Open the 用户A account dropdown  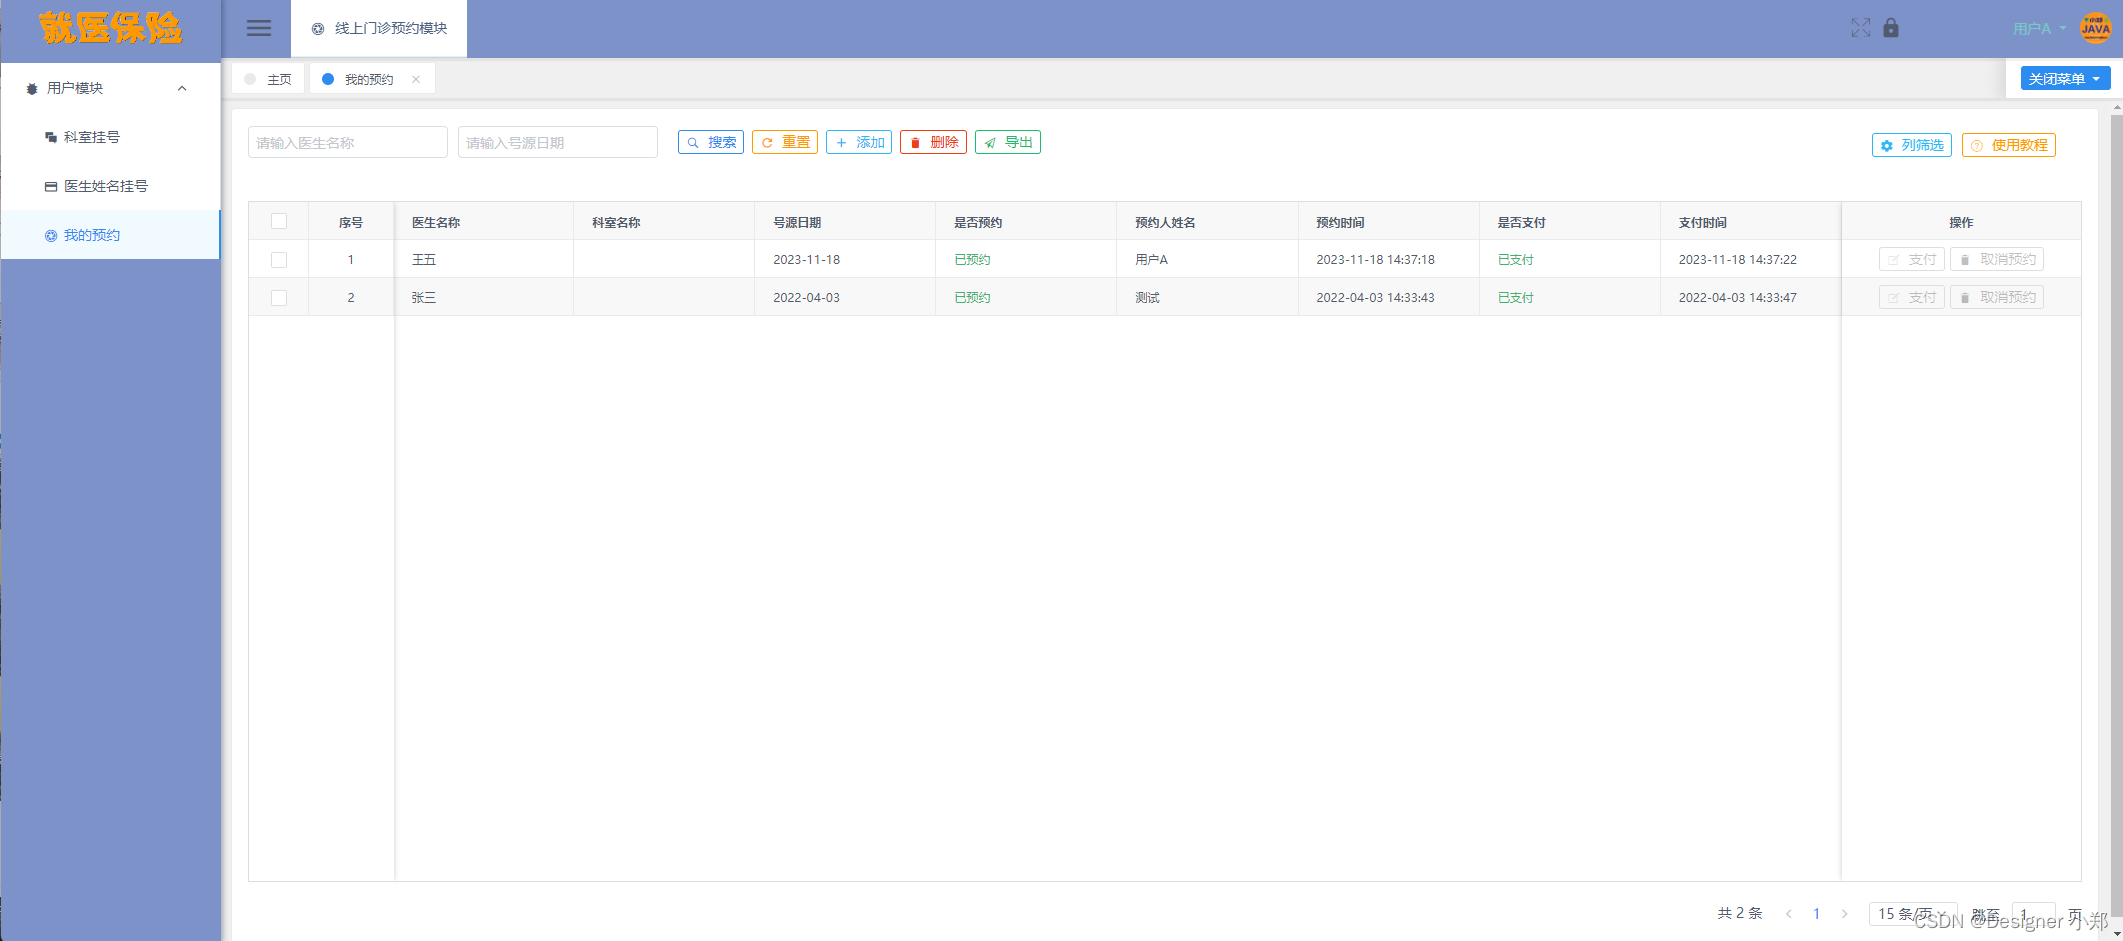[2039, 29]
